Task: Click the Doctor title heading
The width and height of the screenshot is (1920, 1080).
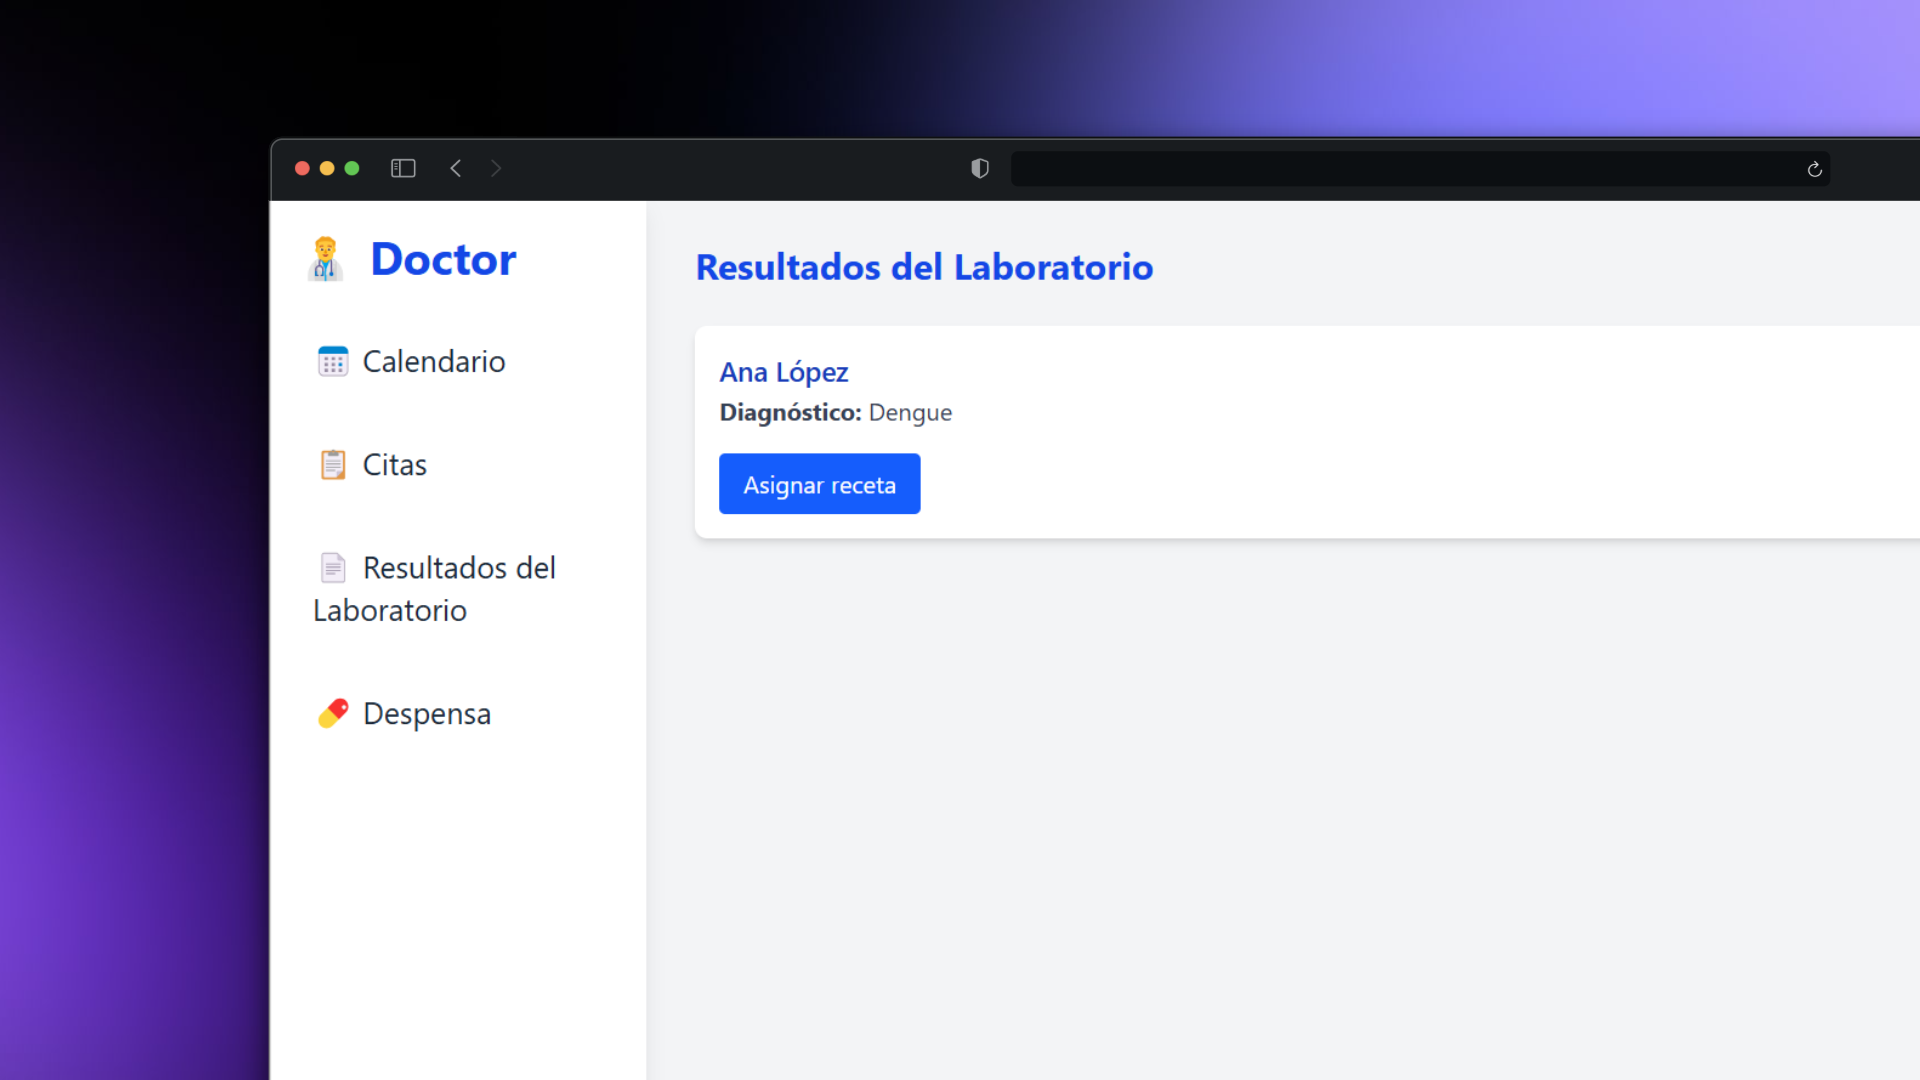Action: (x=443, y=259)
